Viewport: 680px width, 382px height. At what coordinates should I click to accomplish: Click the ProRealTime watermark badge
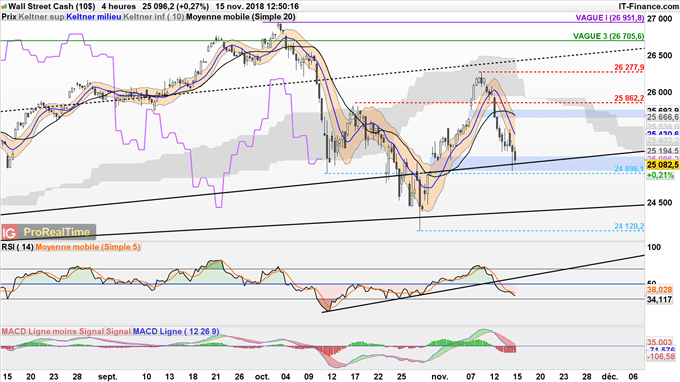click(48, 232)
